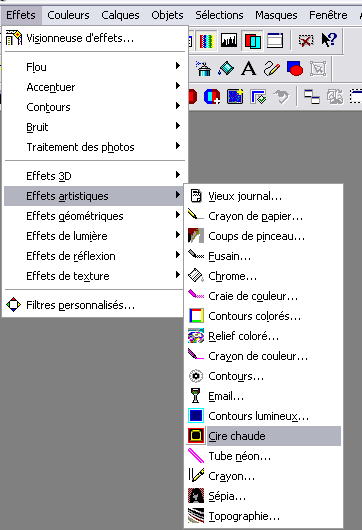This screenshot has width=362, height=530.
Task: Click the histogram window icon
Action: (x=229, y=41)
